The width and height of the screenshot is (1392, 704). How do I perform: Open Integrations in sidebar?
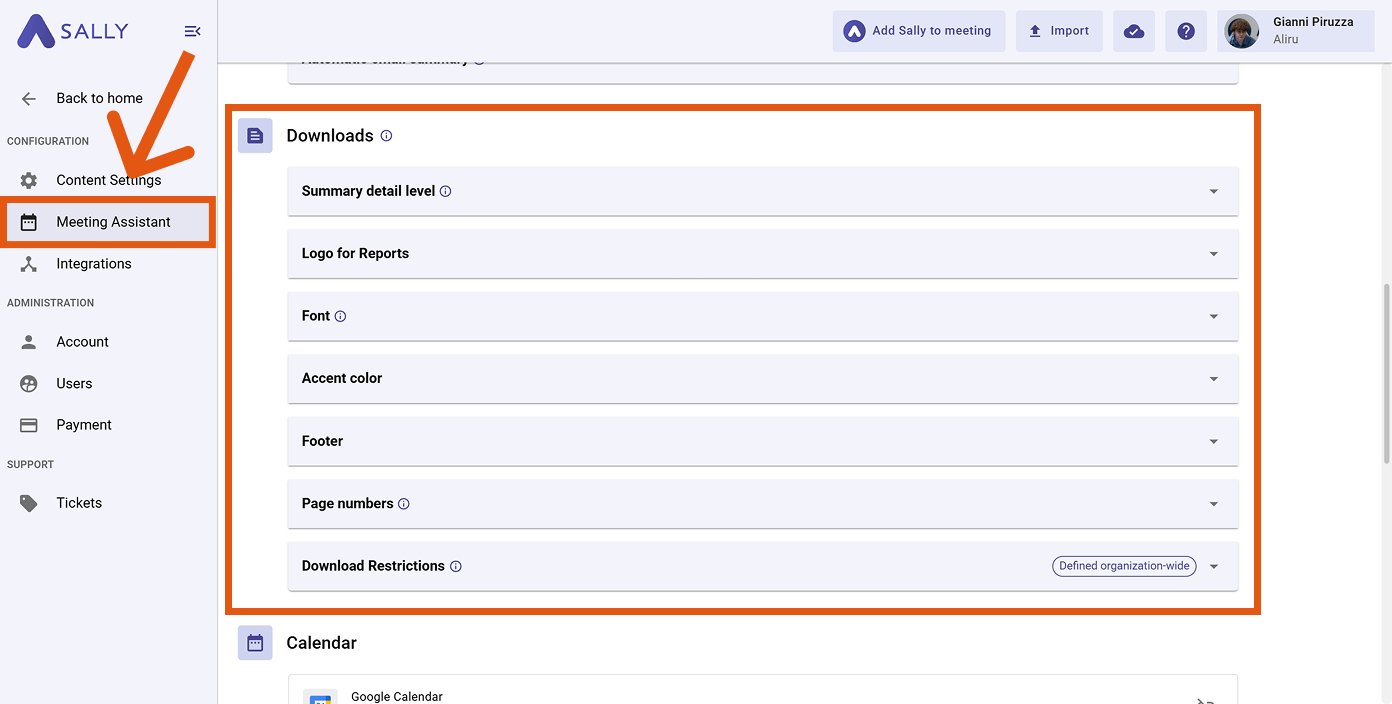pos(93,264)
